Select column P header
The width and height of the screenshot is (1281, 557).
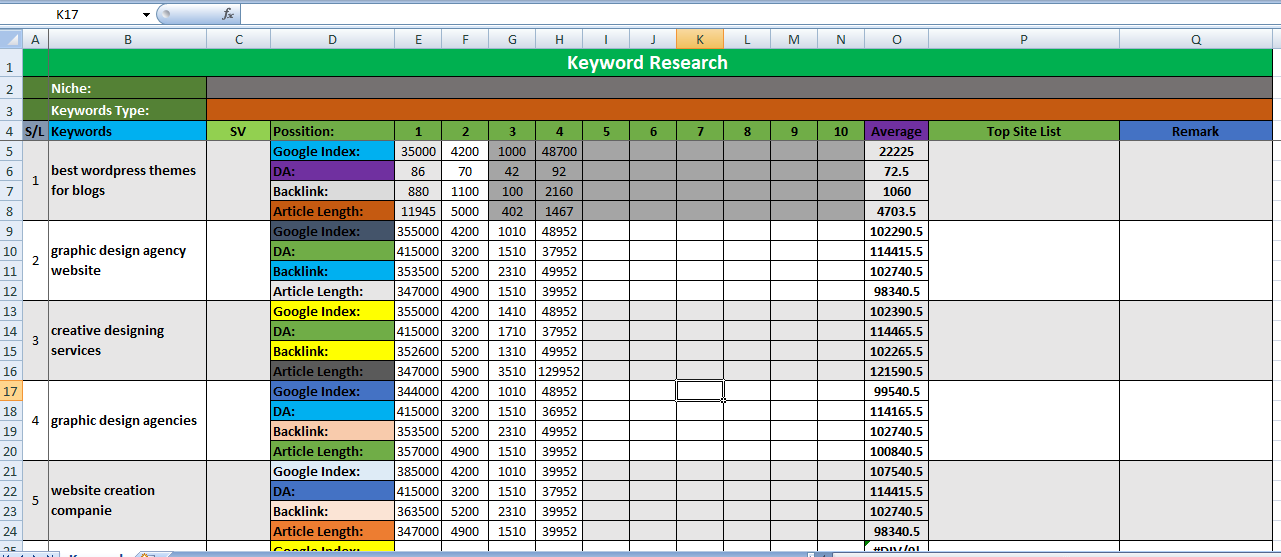(x=1024, y=39)
